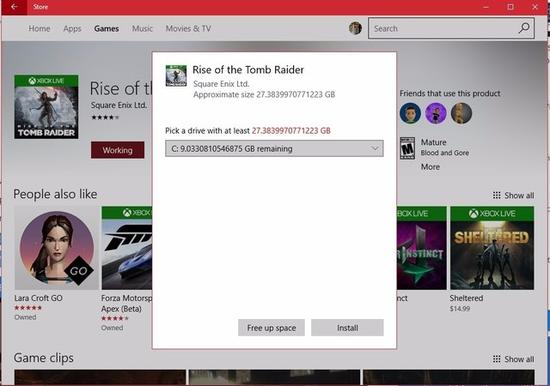Click the Lara Croft GO title text
550x386 pixels.
point(38,298)
